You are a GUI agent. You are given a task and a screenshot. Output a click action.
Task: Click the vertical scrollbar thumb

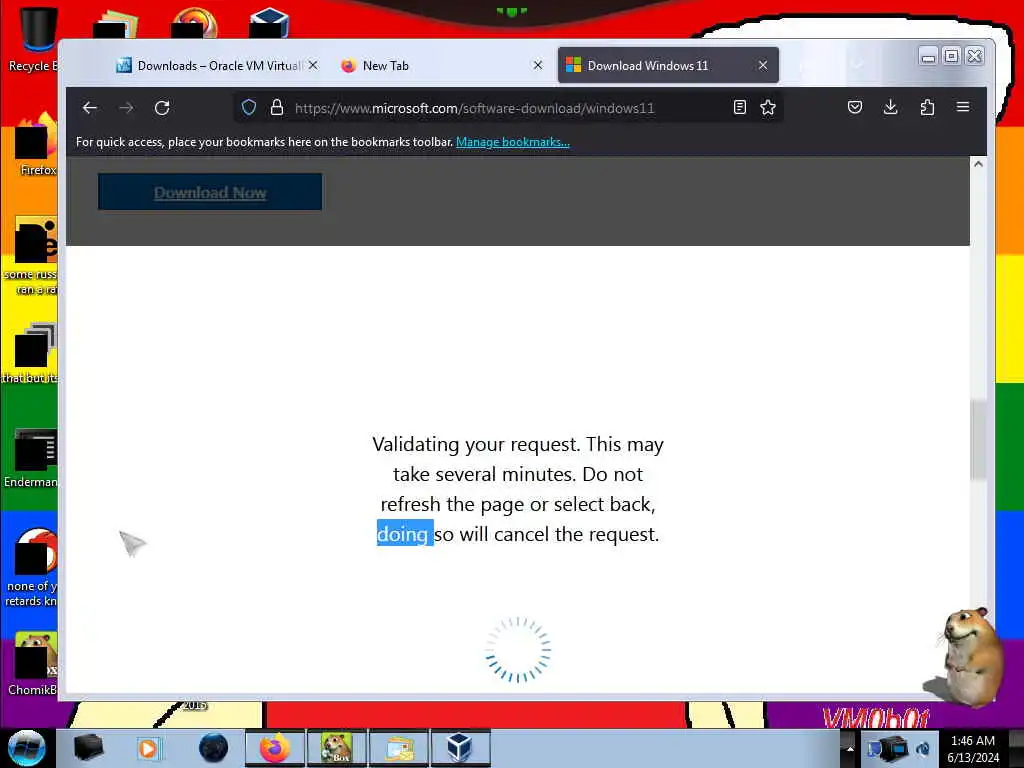(978, 440)
